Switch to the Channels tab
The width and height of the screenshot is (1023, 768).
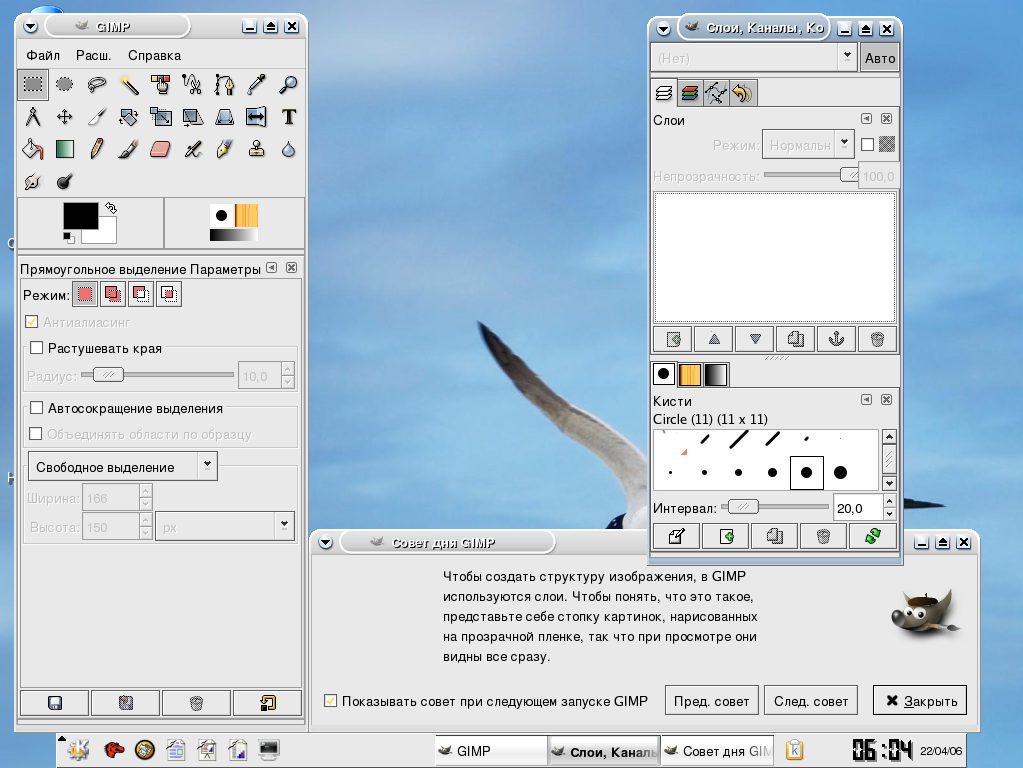point(690,93)
